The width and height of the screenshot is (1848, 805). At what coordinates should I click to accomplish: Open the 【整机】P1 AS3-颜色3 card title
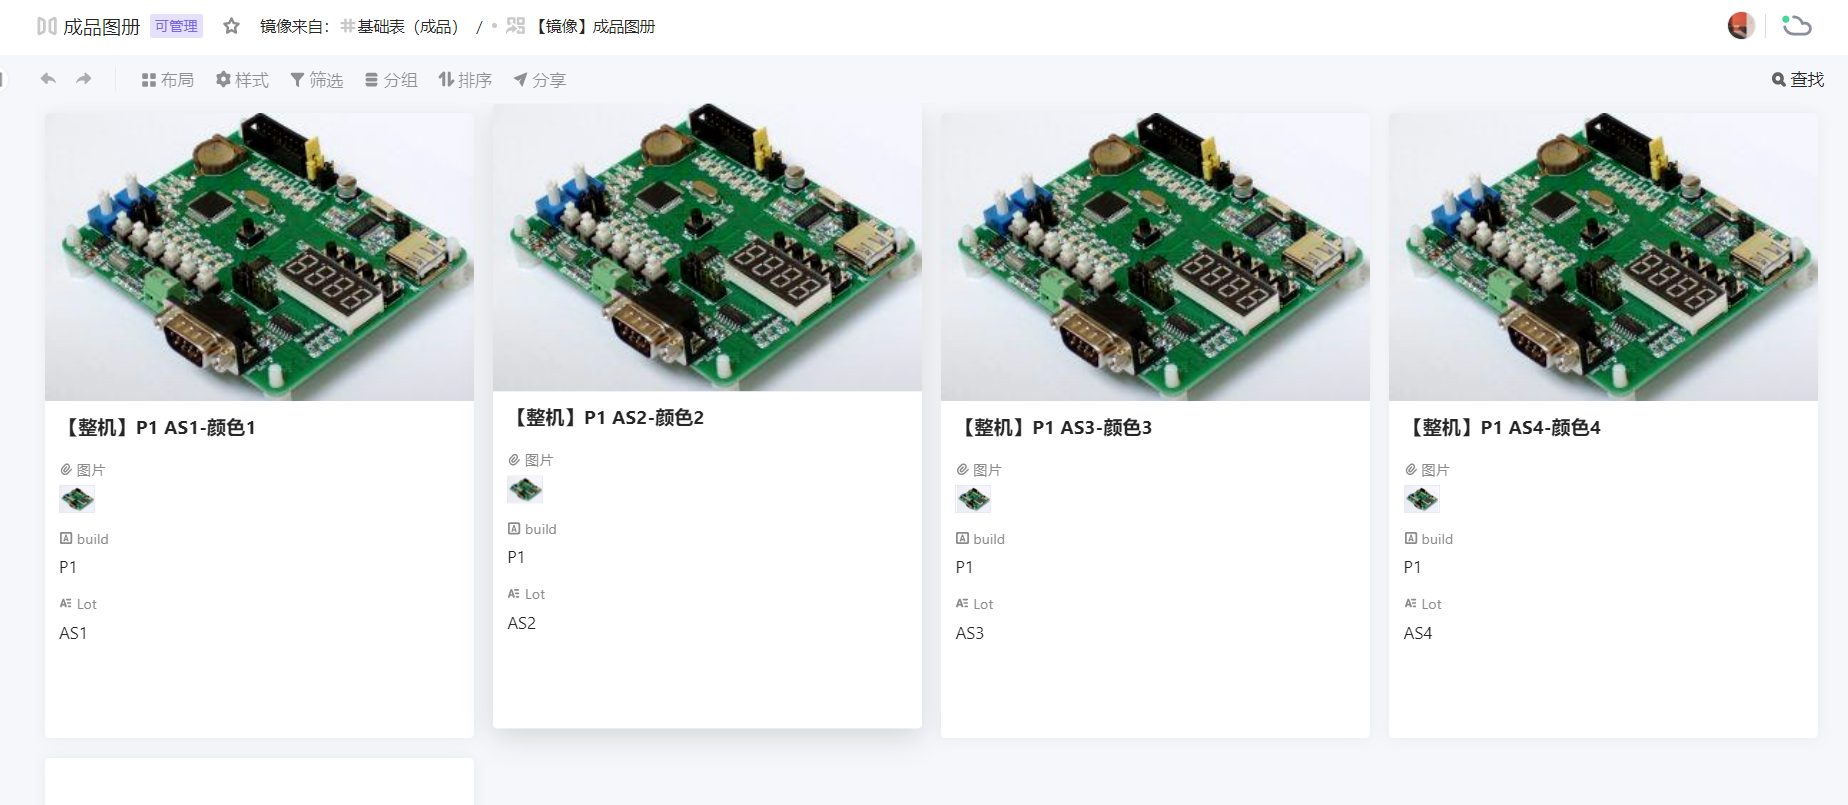tap(1056, 428)
